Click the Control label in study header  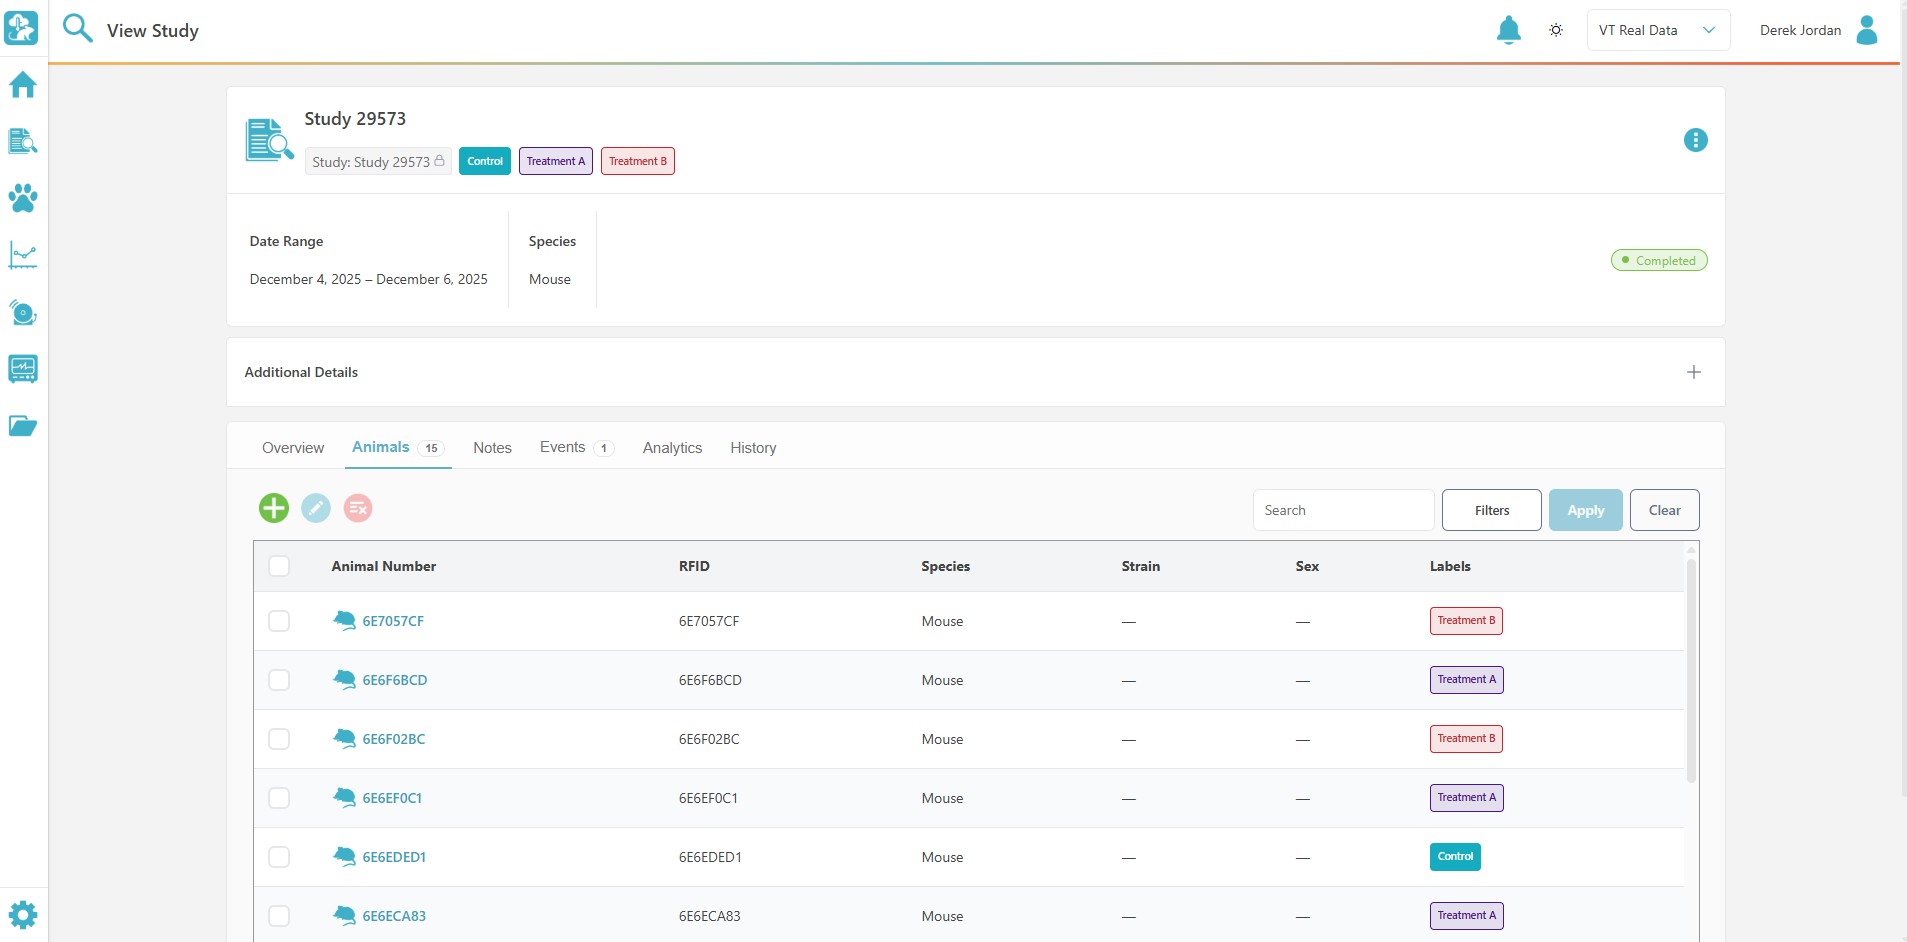point(485,161)
